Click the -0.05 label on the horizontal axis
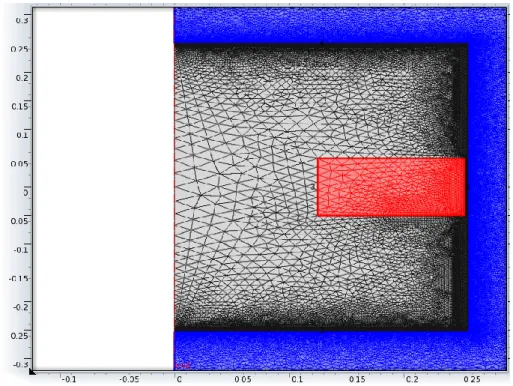Viewport: 513px width, 386px height. 129,379
